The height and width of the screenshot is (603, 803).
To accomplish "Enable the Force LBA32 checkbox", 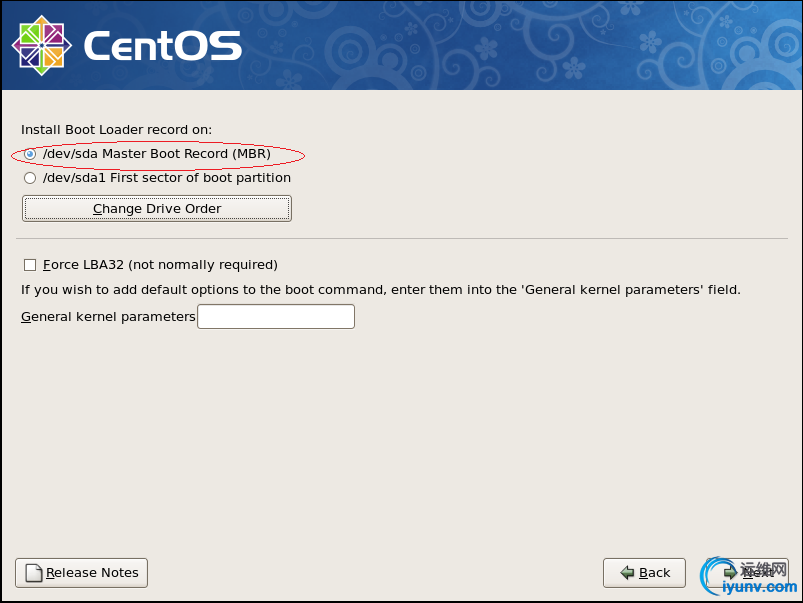I will [30, 265].
